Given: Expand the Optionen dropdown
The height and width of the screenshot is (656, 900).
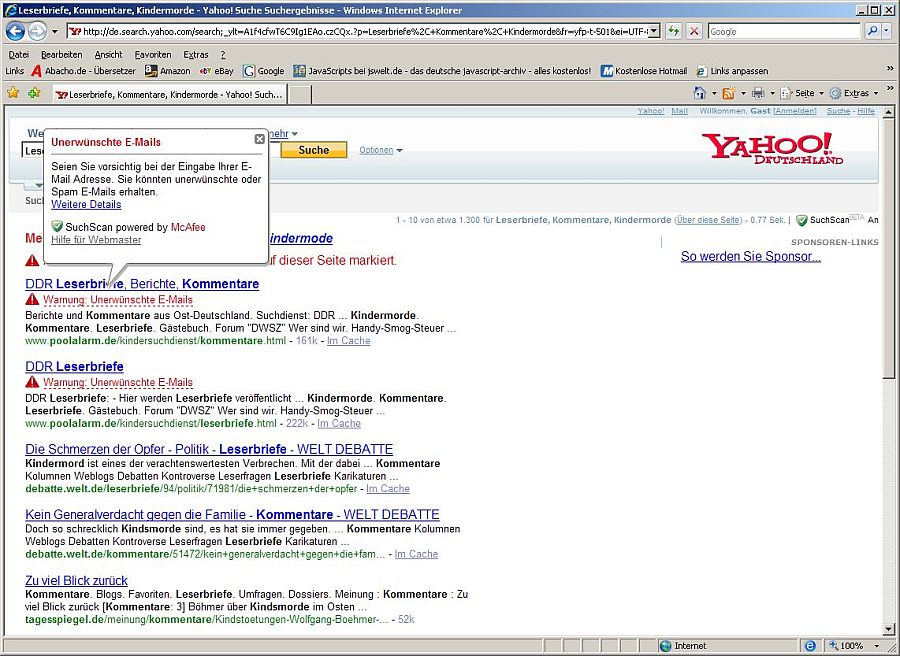Looking at the screenshot, I should tap(381, 150).
